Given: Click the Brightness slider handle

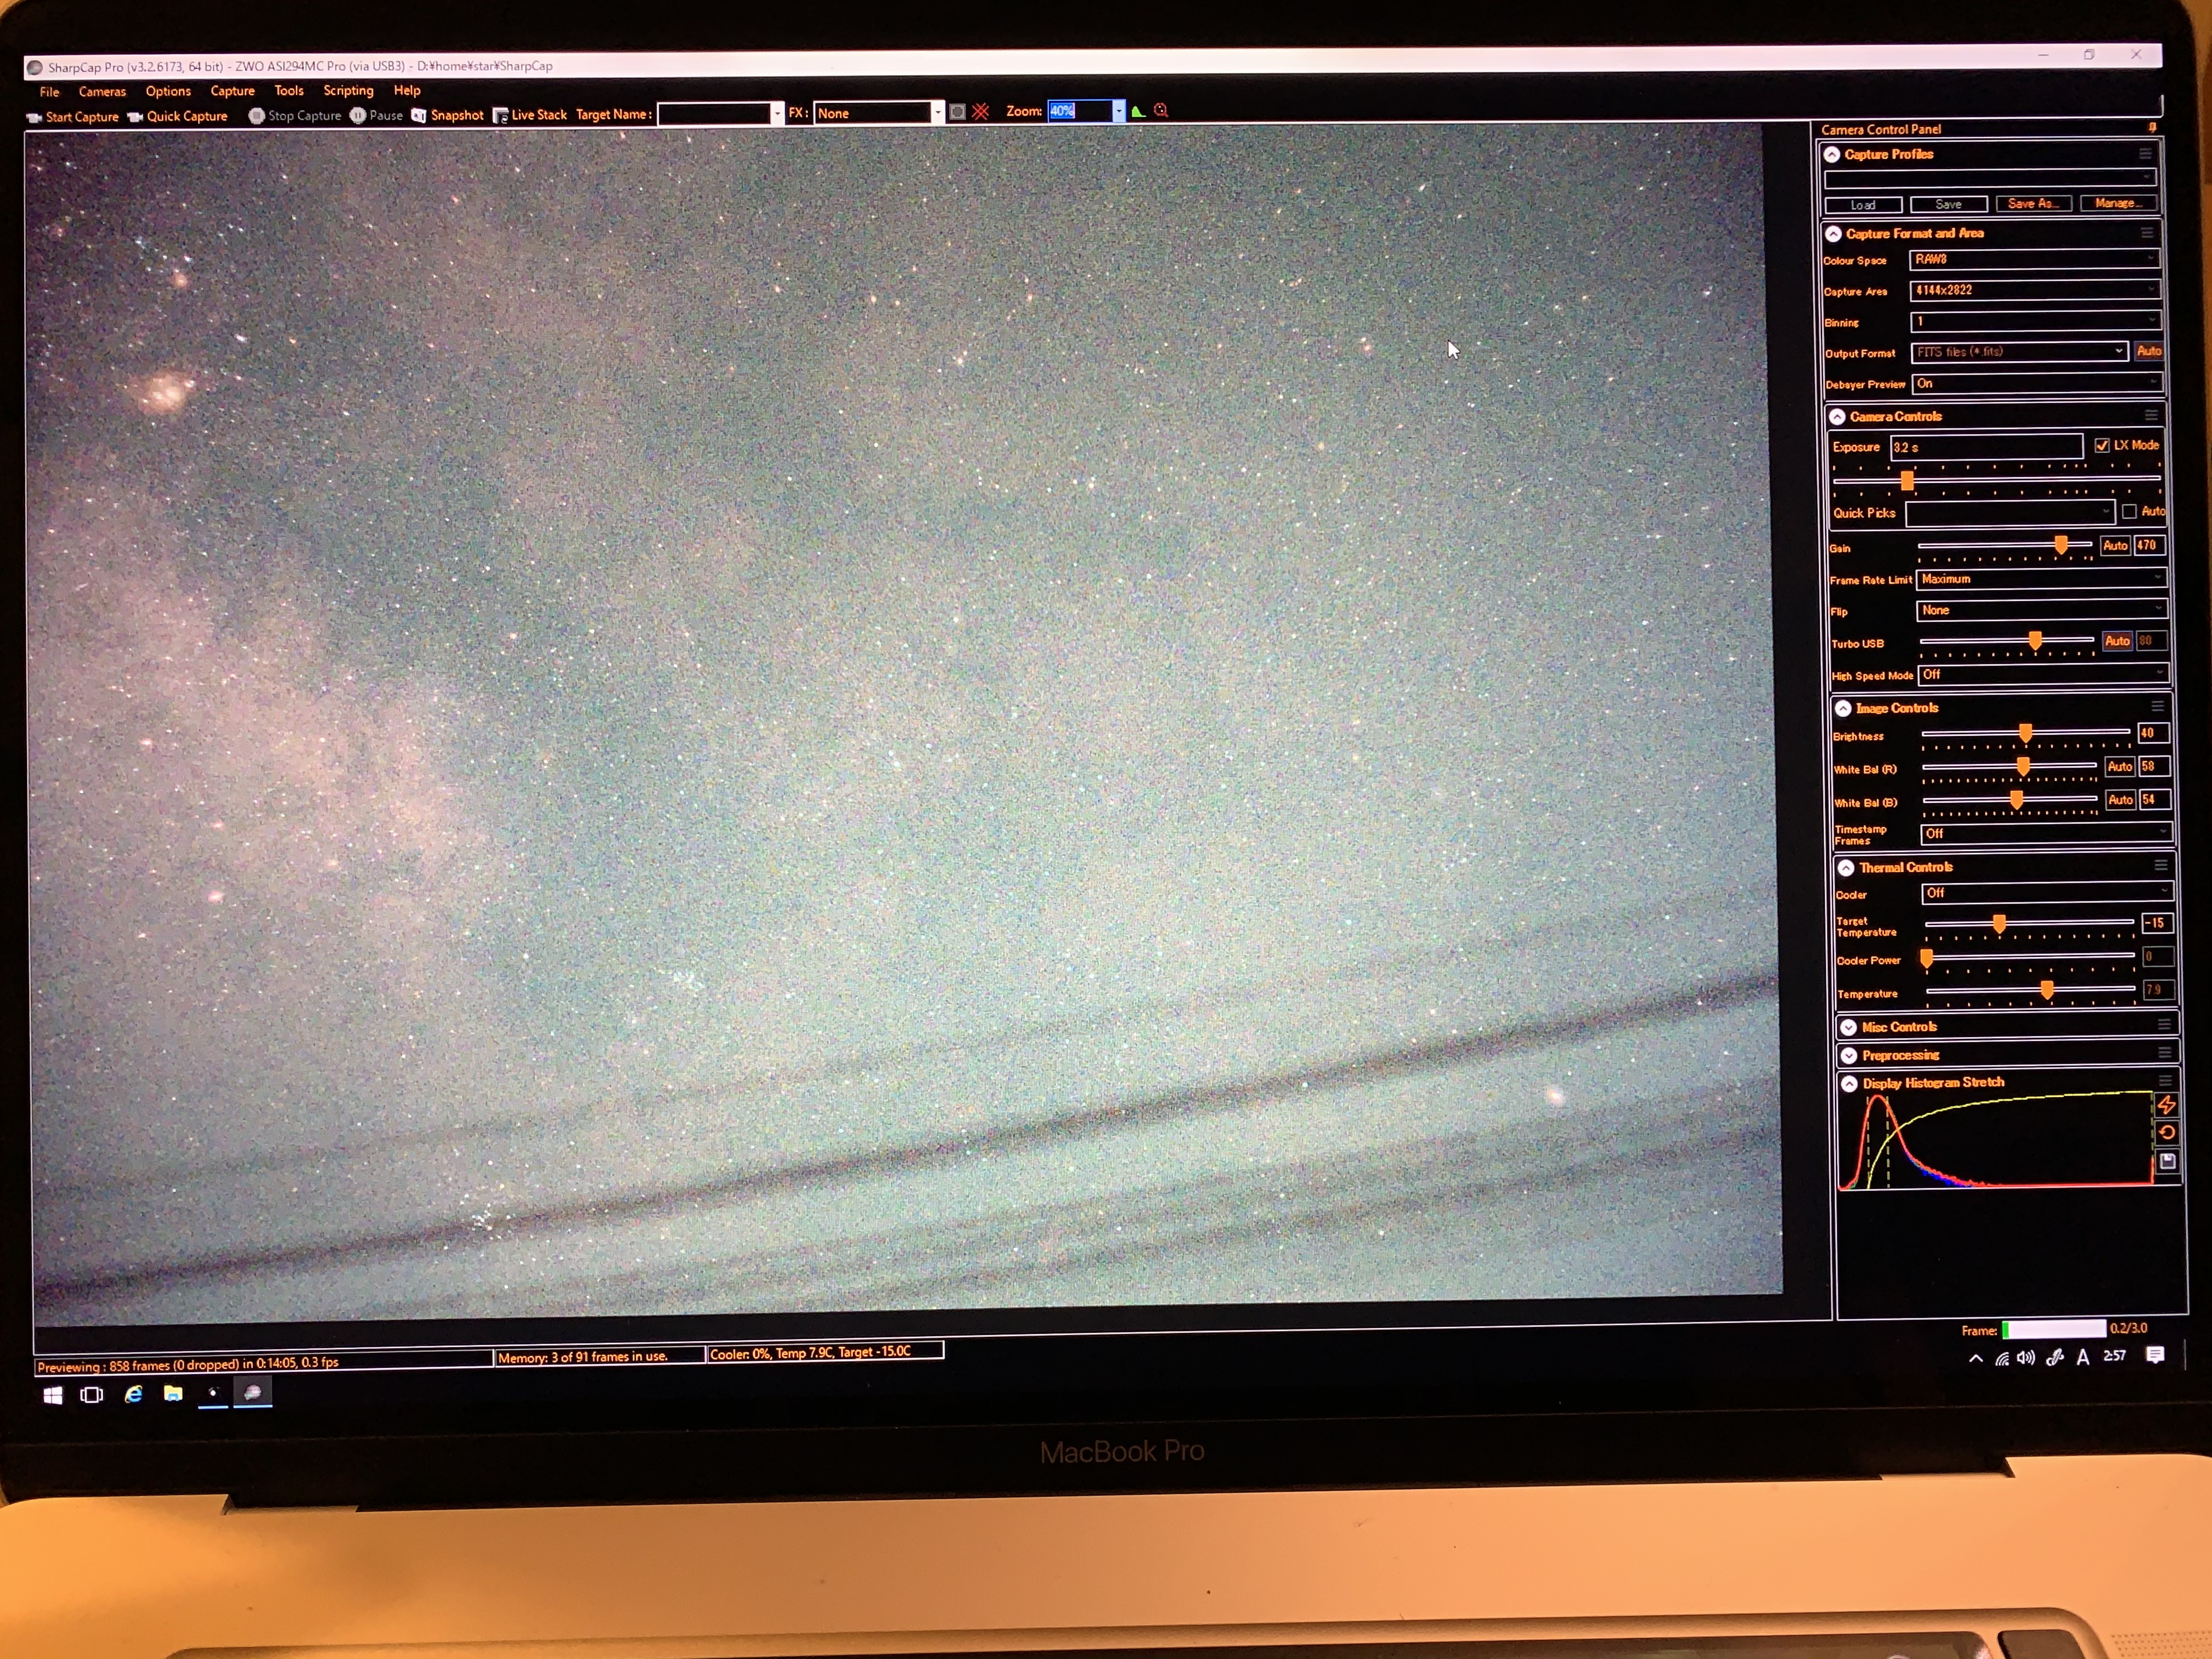Looking at the screenshot, I should point(2025,734).
